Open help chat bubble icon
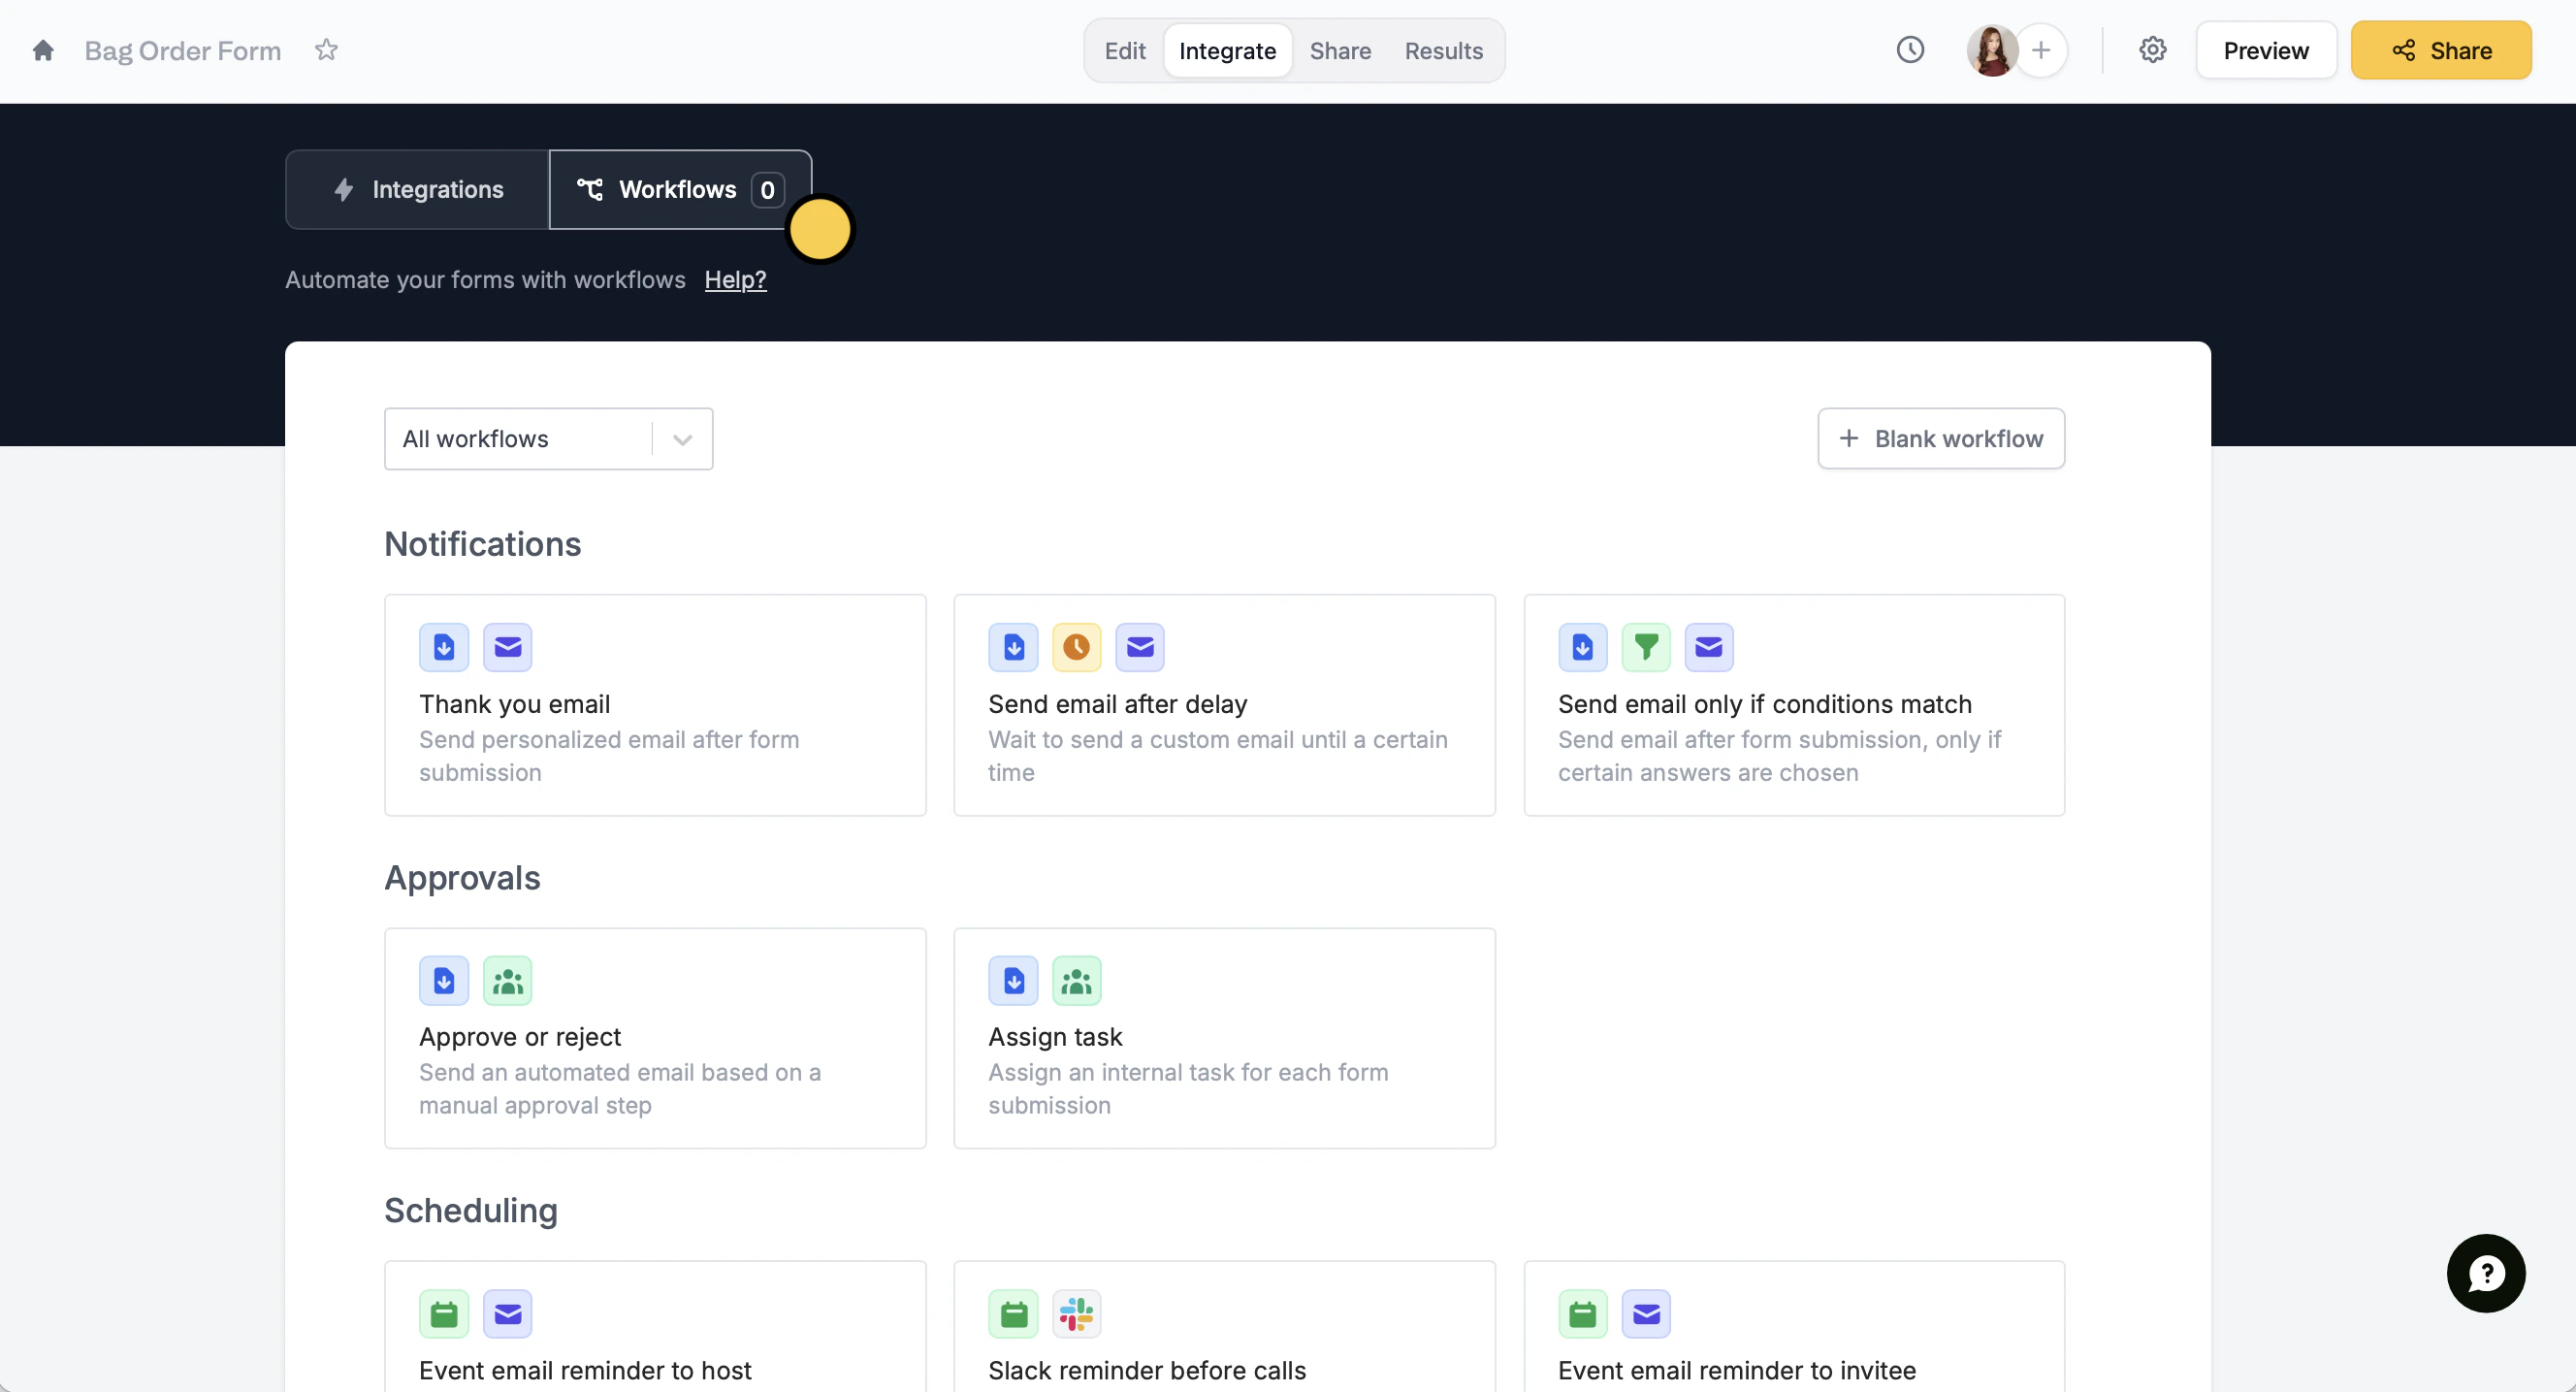Viewport: 2576px width, 1392px height. click(x=2485, y=1273)
